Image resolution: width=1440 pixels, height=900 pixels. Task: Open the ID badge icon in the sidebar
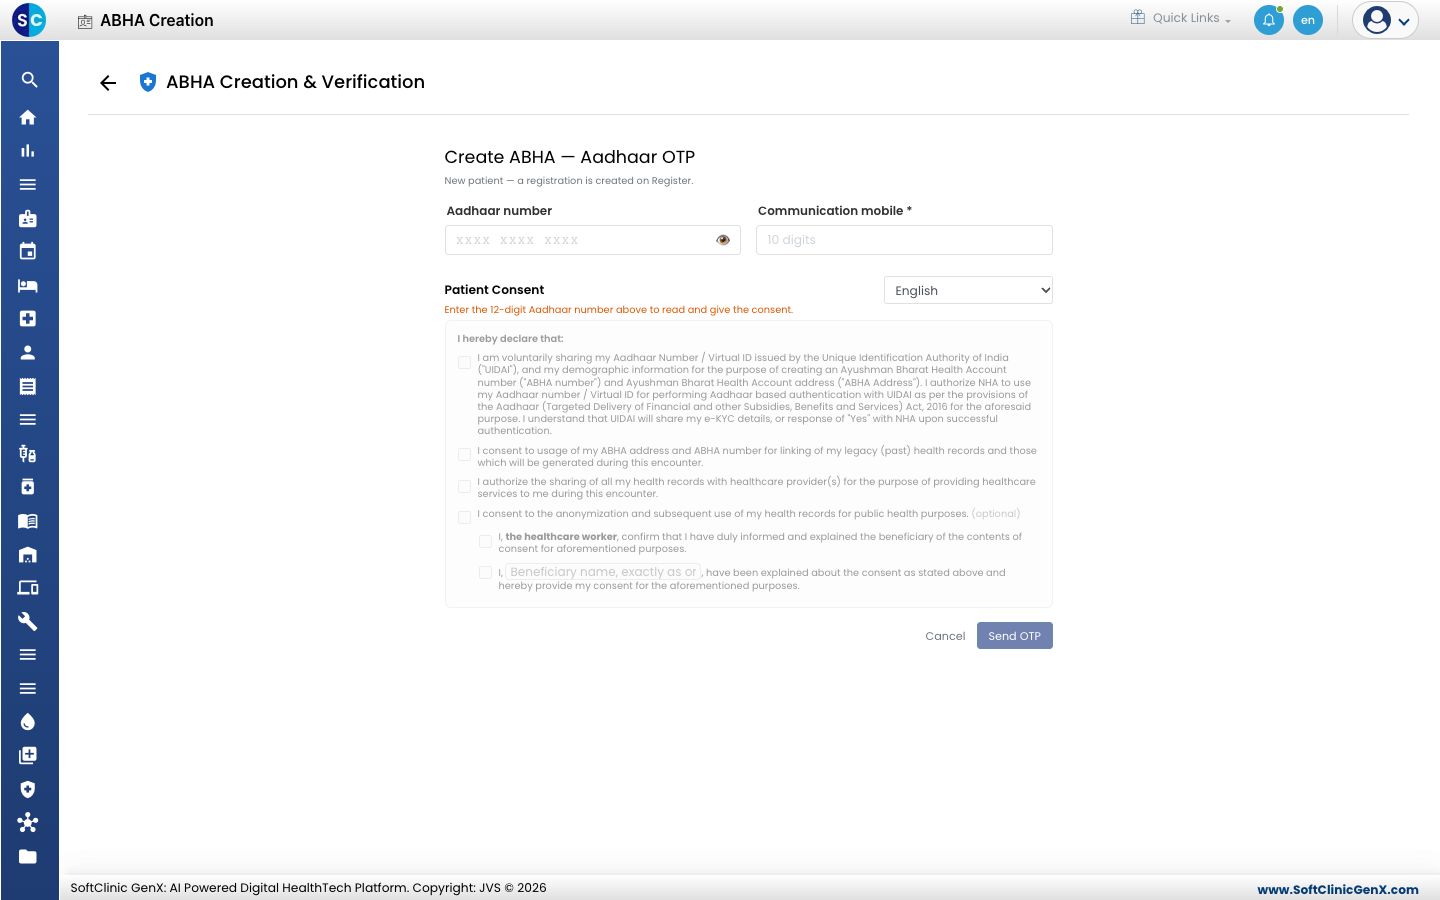click(28, 218)
